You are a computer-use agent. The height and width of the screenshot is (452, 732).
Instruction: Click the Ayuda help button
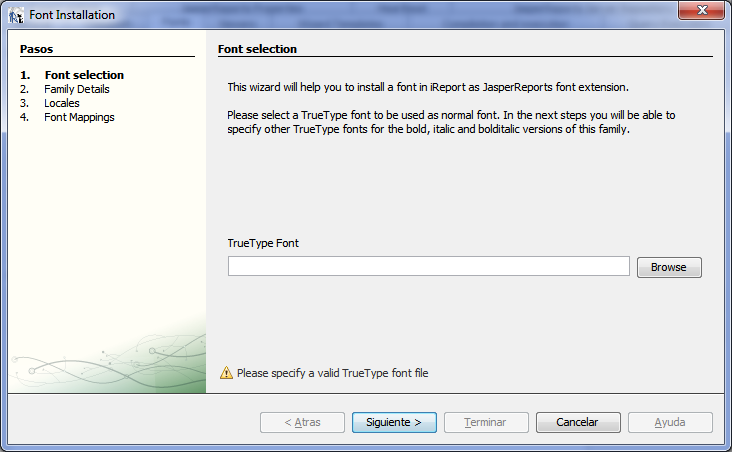[x=670, y=422]
